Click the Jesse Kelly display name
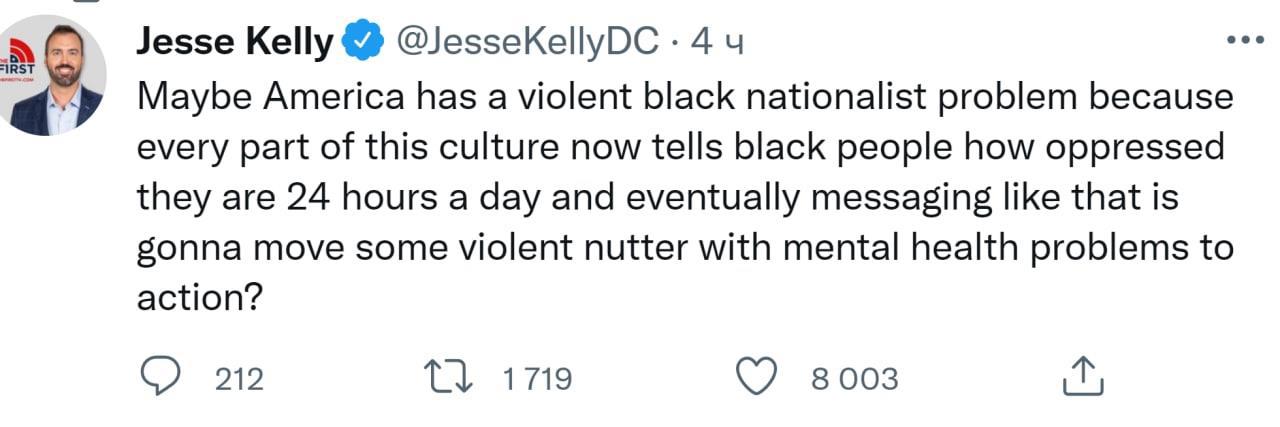 tap(234, 42)
